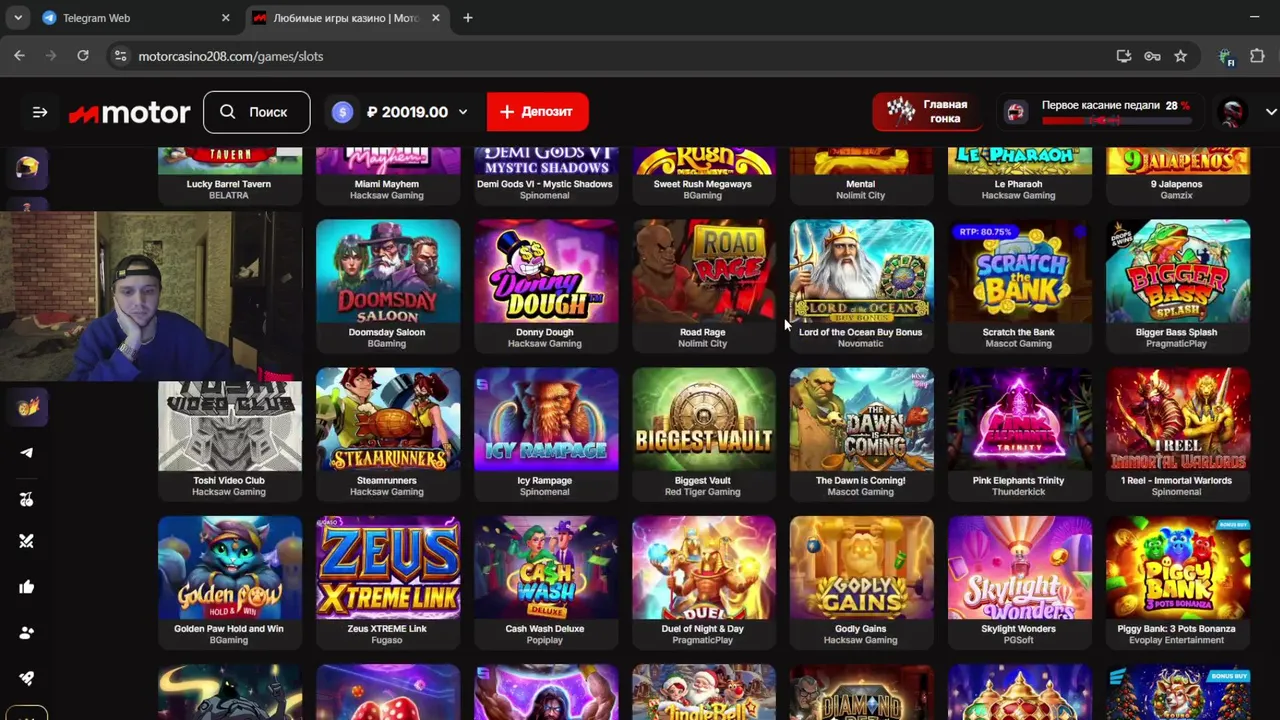Open the Skylight Wonders game thumbnail
The image size is (1280, 720).
[1020, 568]
